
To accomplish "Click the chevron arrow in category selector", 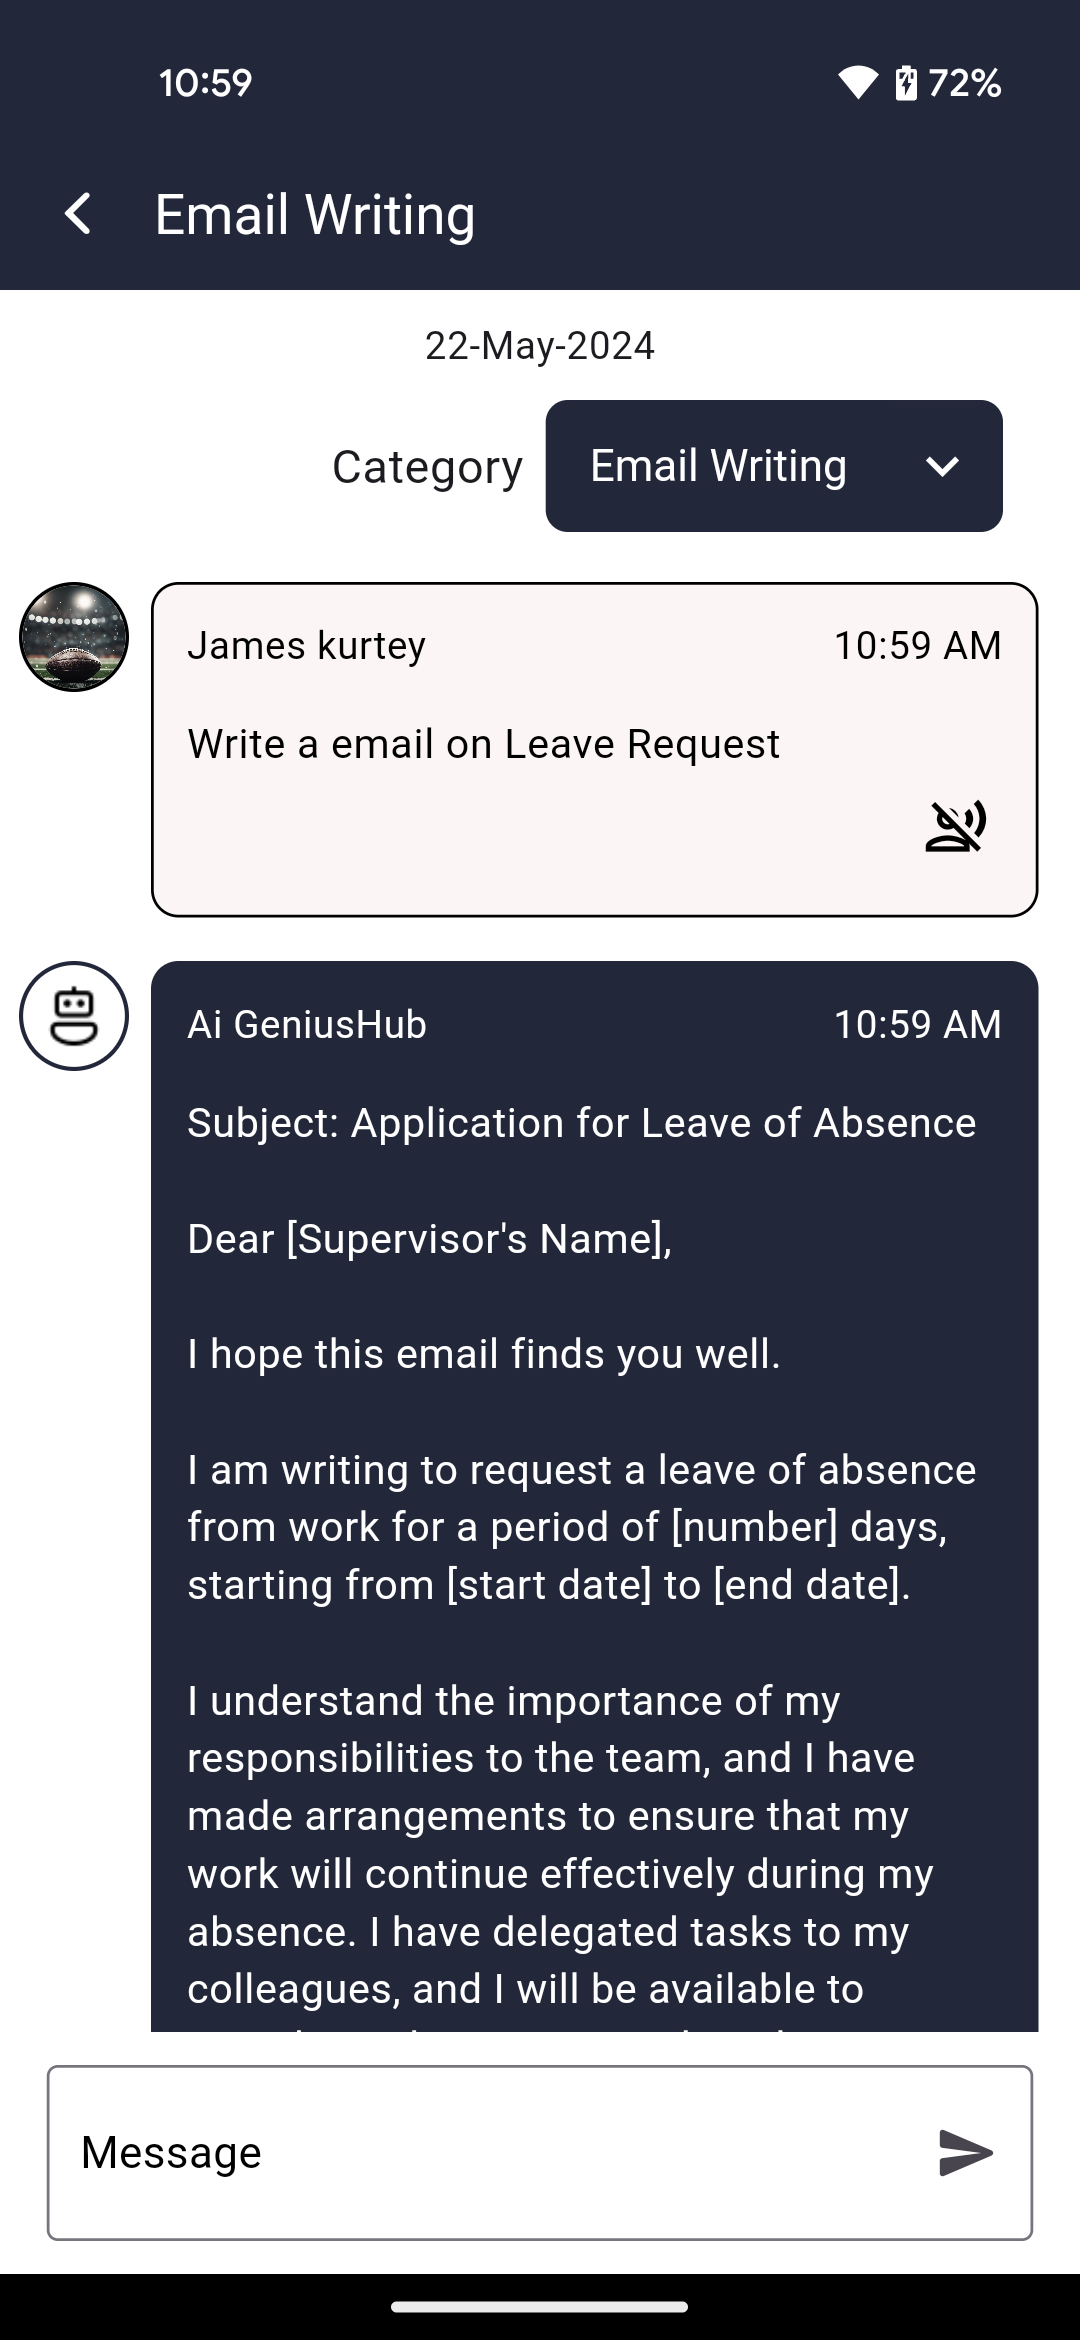I will click(942, 466).
